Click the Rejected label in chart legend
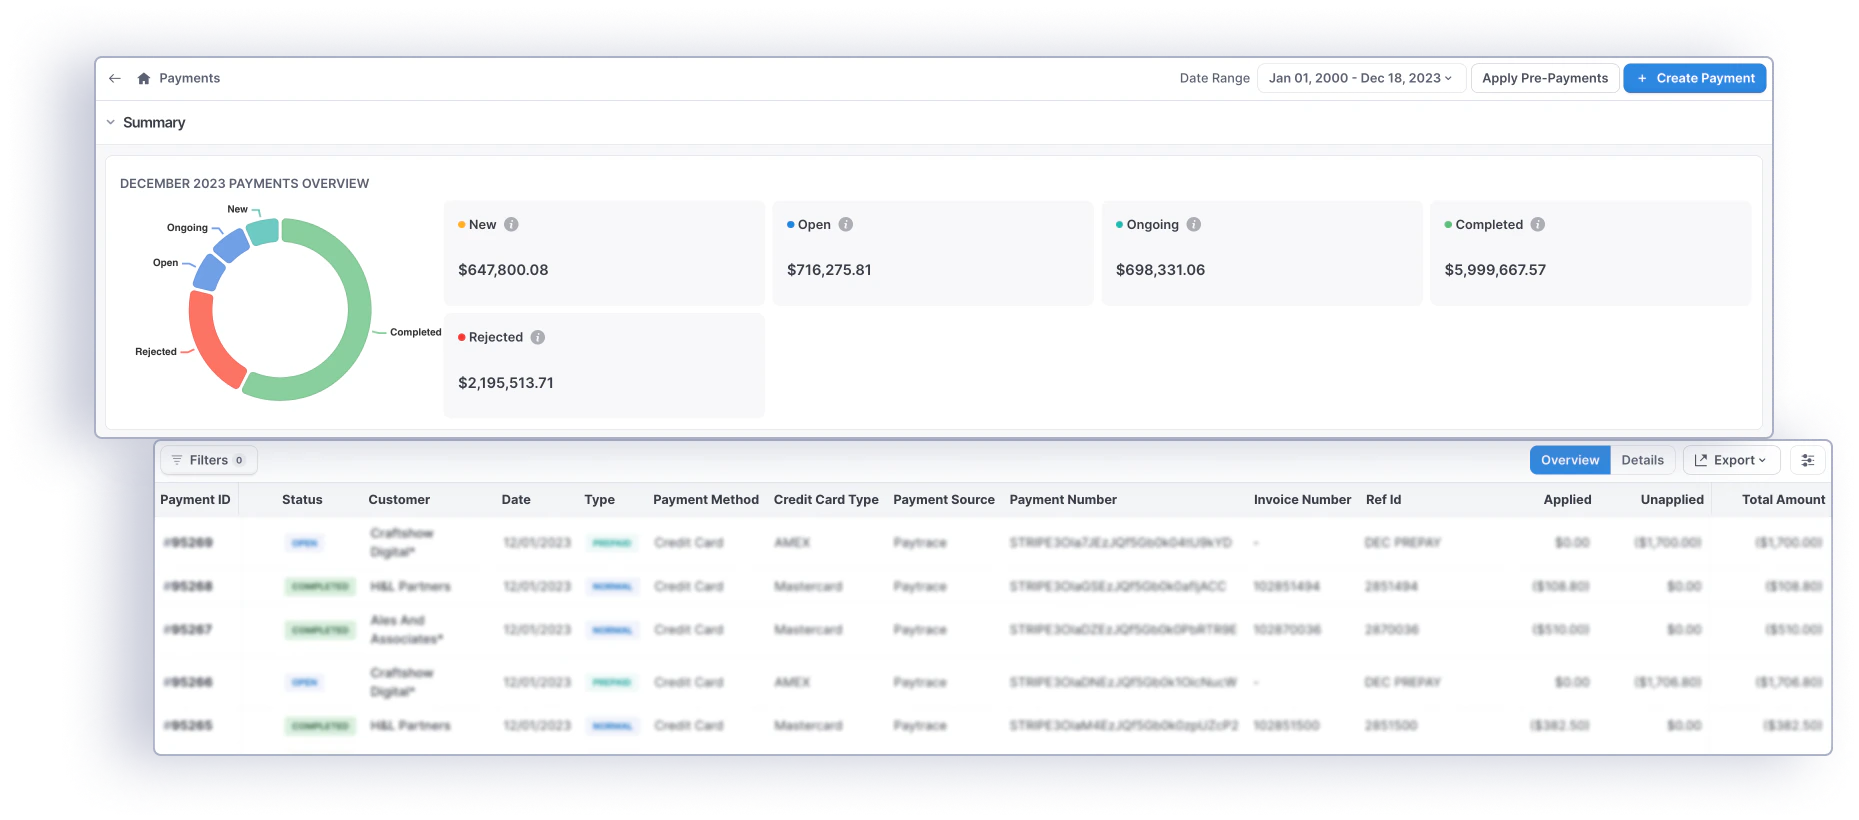 point(156,352)
